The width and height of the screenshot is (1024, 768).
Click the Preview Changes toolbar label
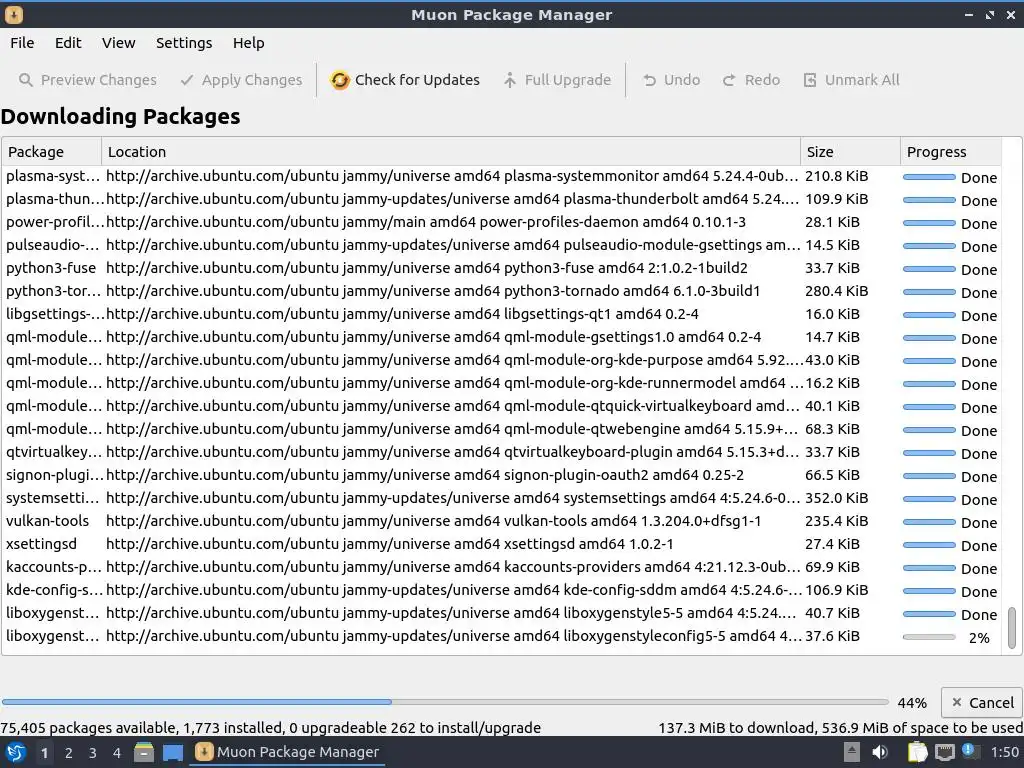(x=99, y=80)
